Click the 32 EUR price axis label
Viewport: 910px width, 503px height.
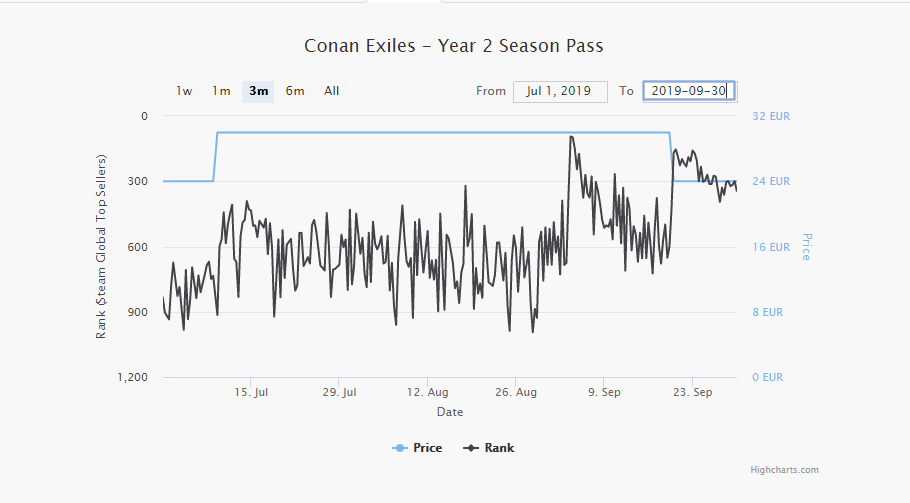(x=770, y=116)
